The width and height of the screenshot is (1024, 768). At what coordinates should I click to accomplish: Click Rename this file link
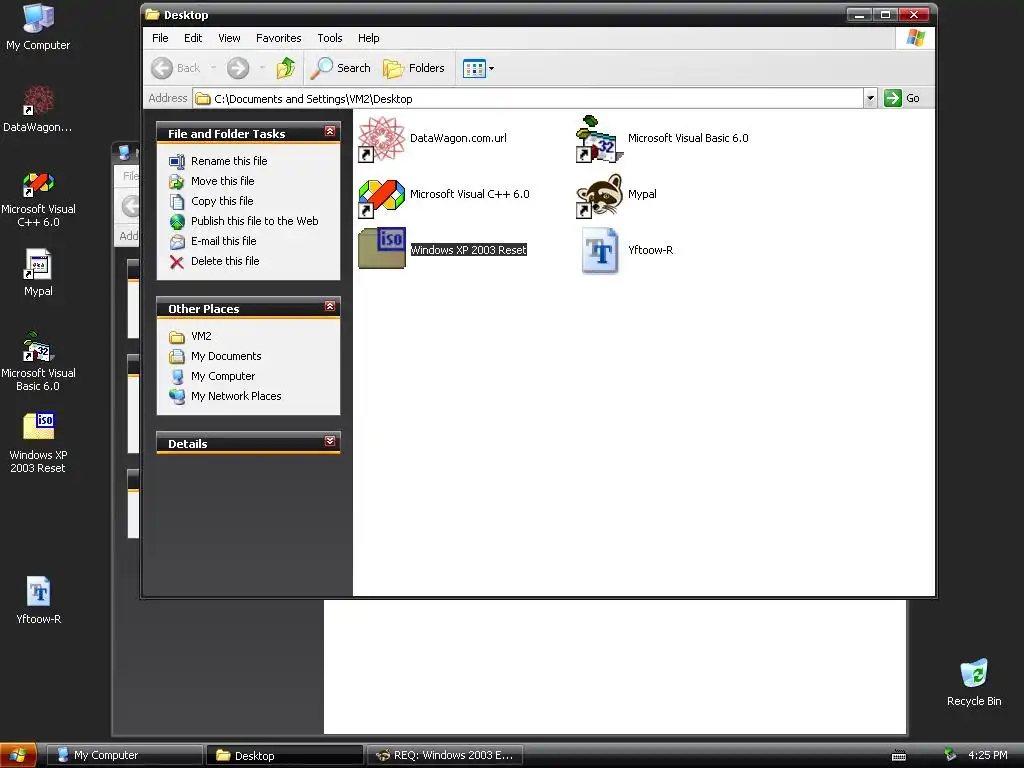pyautogui.click(x=229, y=161)
